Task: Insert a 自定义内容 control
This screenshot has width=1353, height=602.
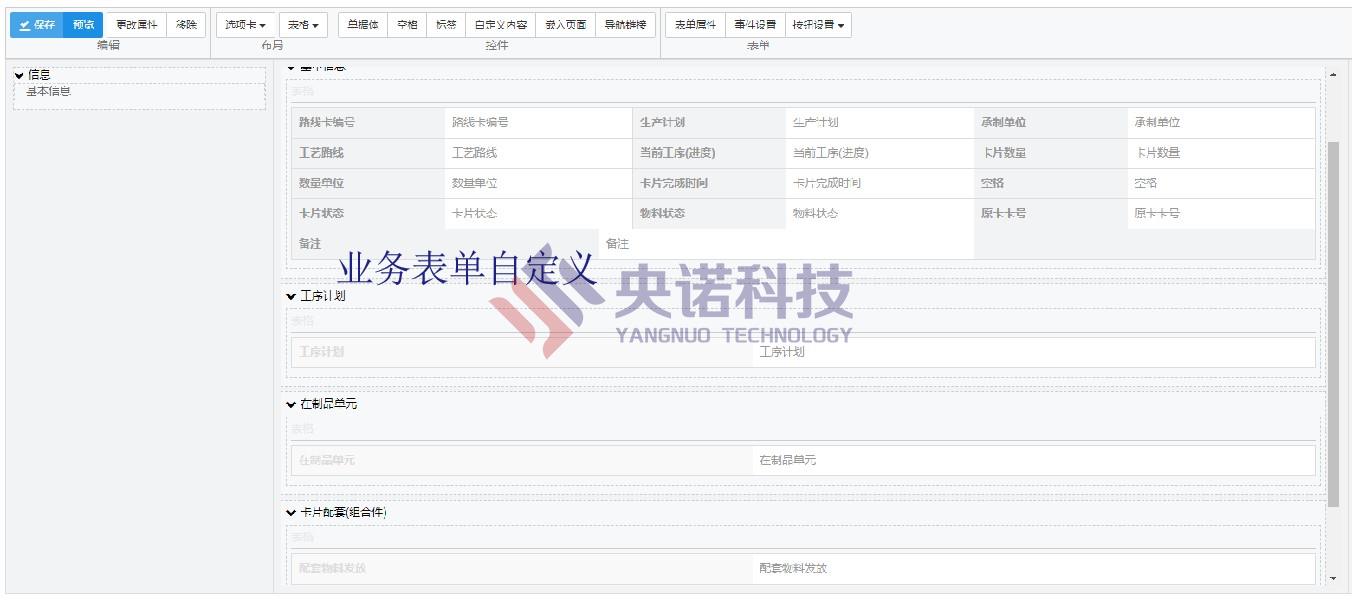Action: tap(500, 25)
